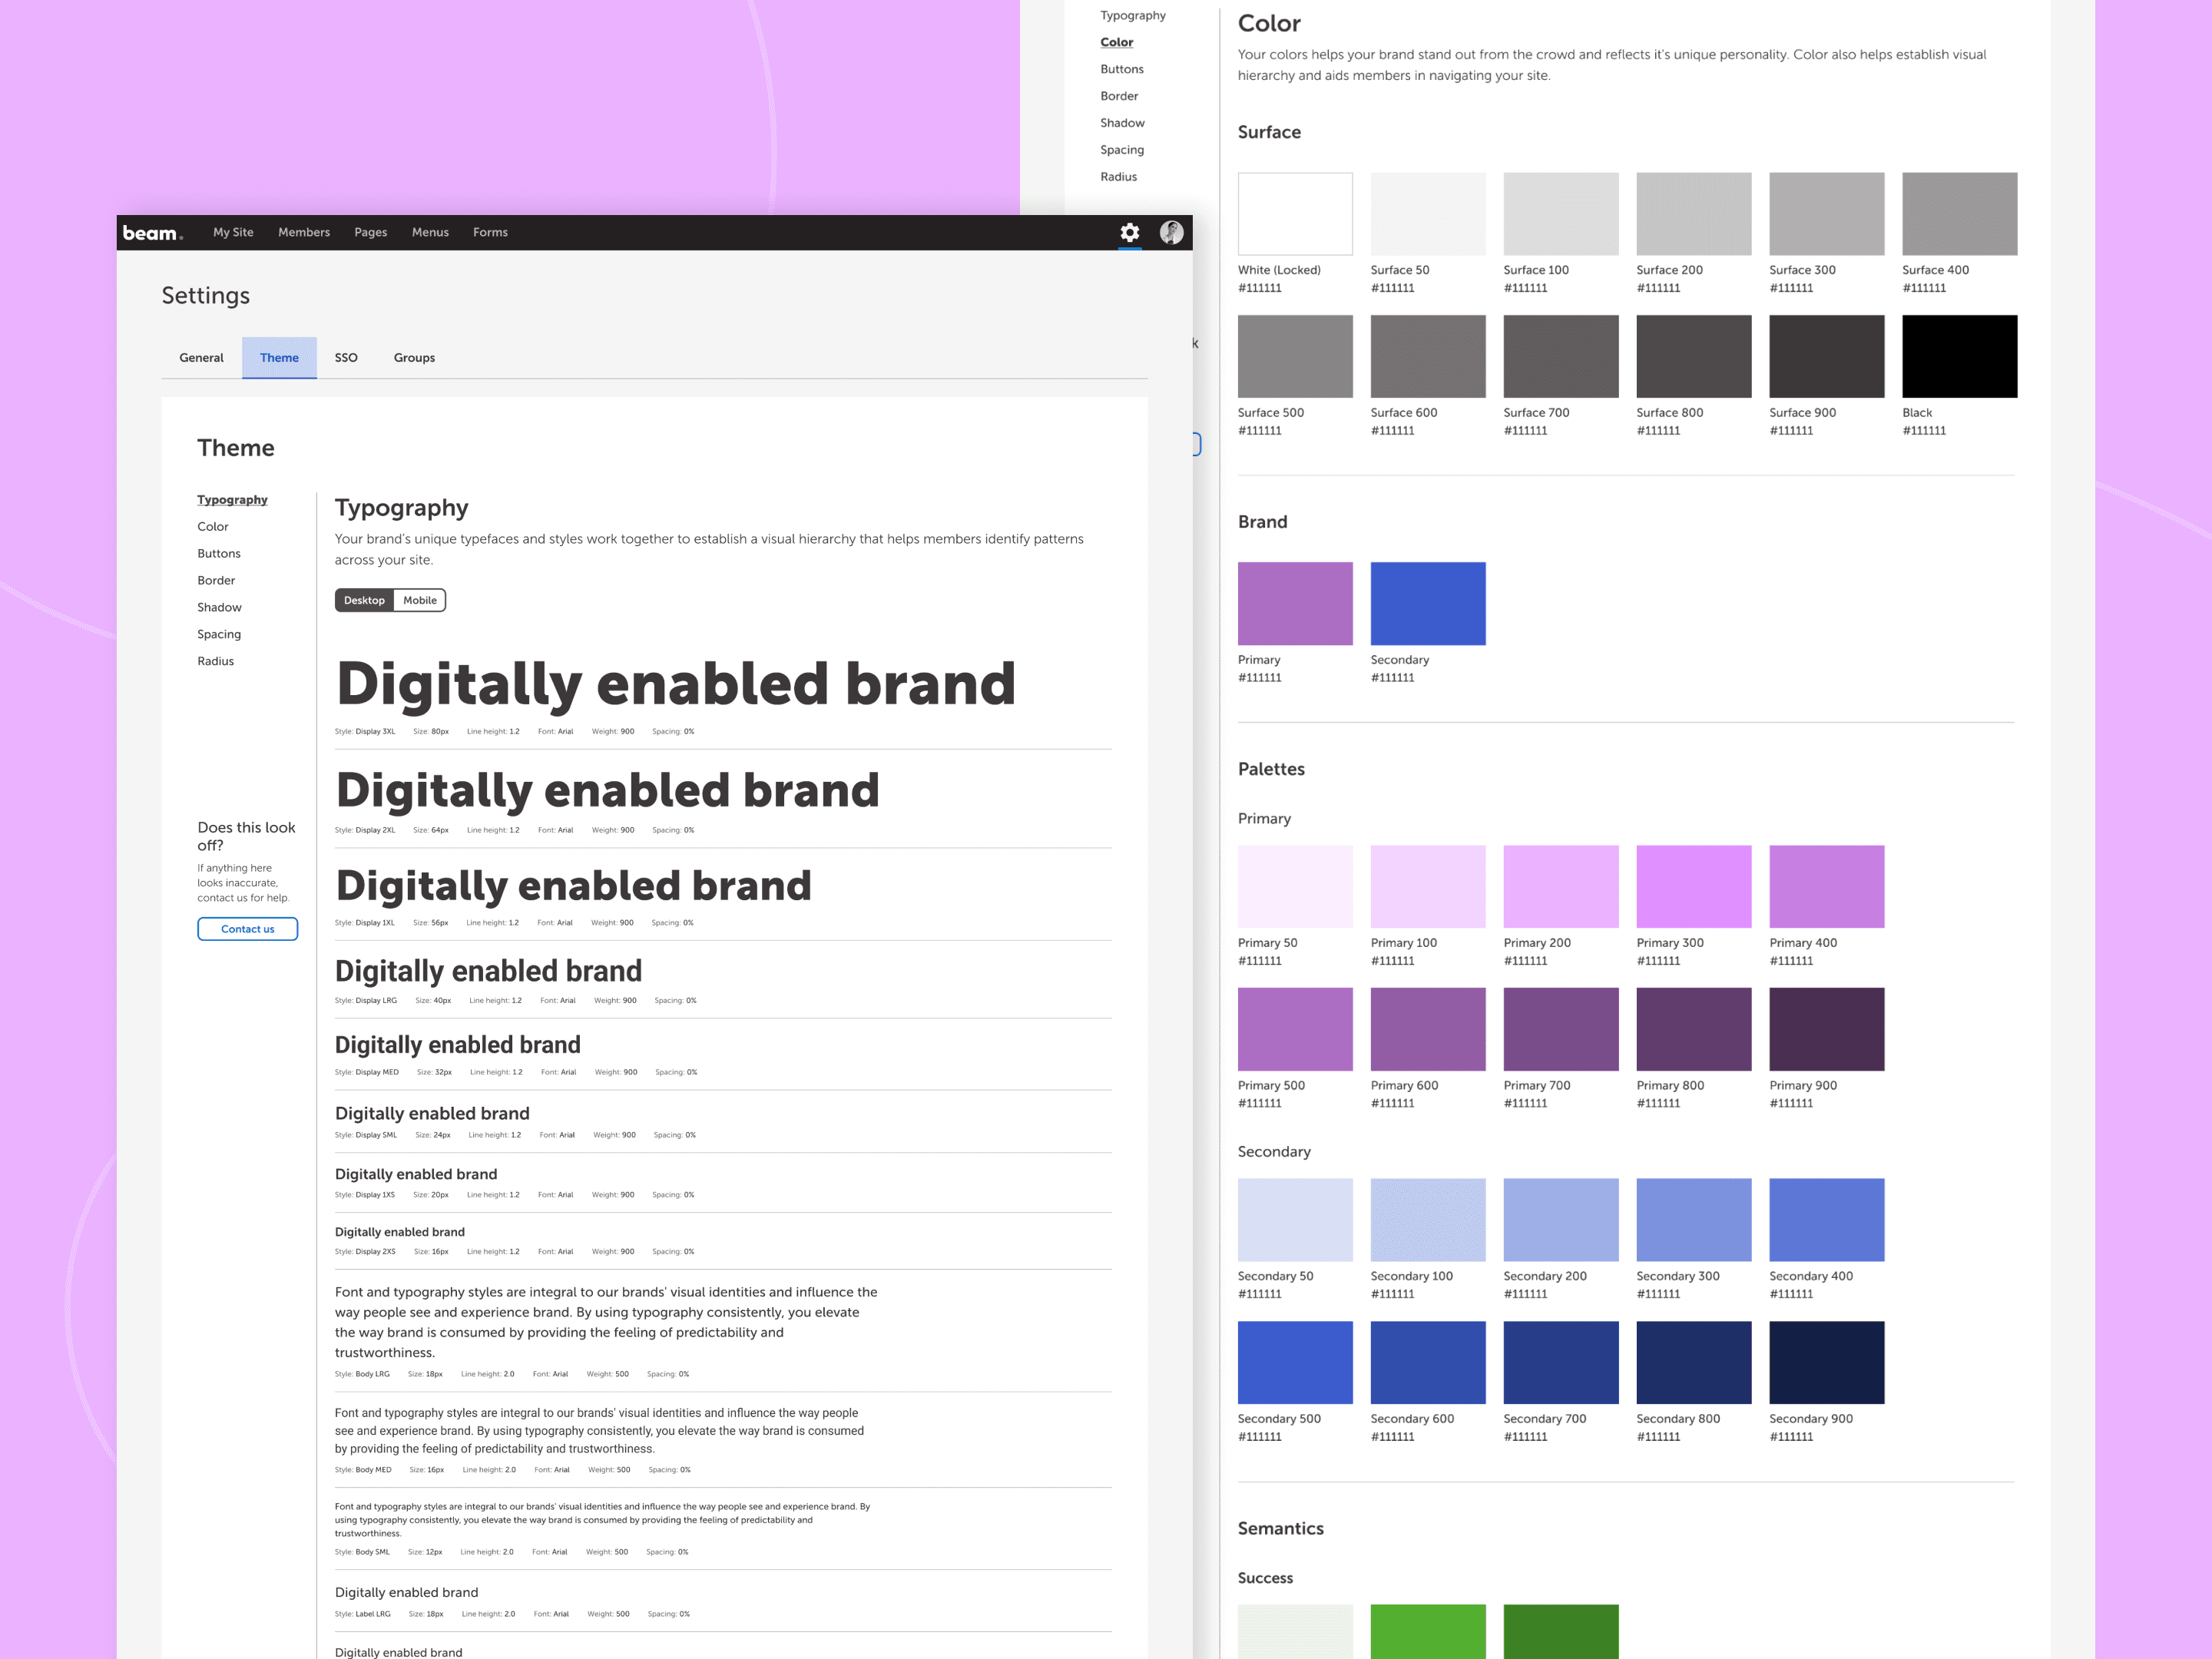Open the Groups tab
Image resolution: width=2212 pixels, height=1659 pixels.
(x=414, y=358)
